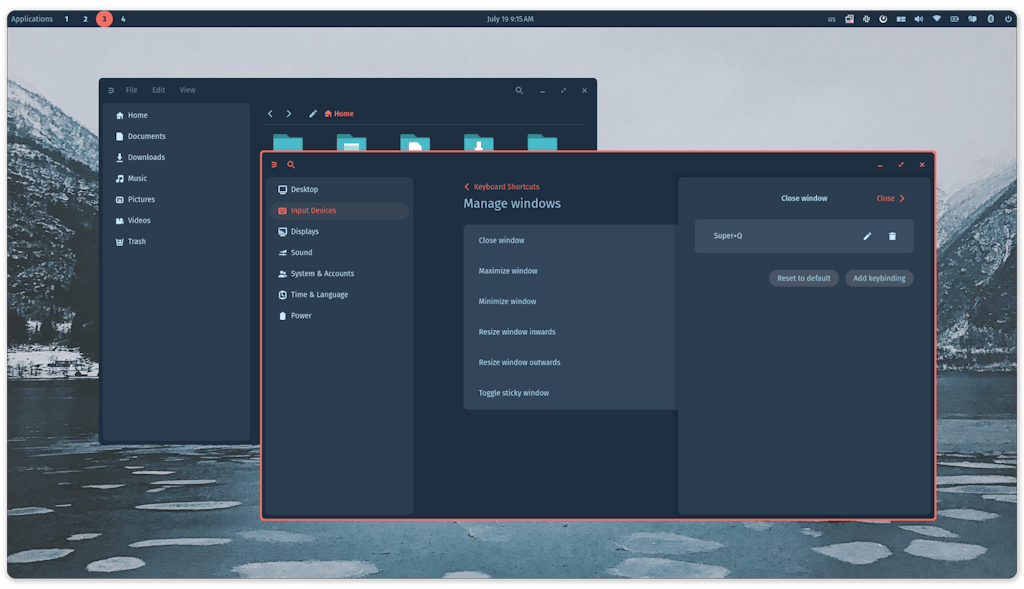Go back to Keyboard Shortcuts
The image size is (1024, 589).
502,187
